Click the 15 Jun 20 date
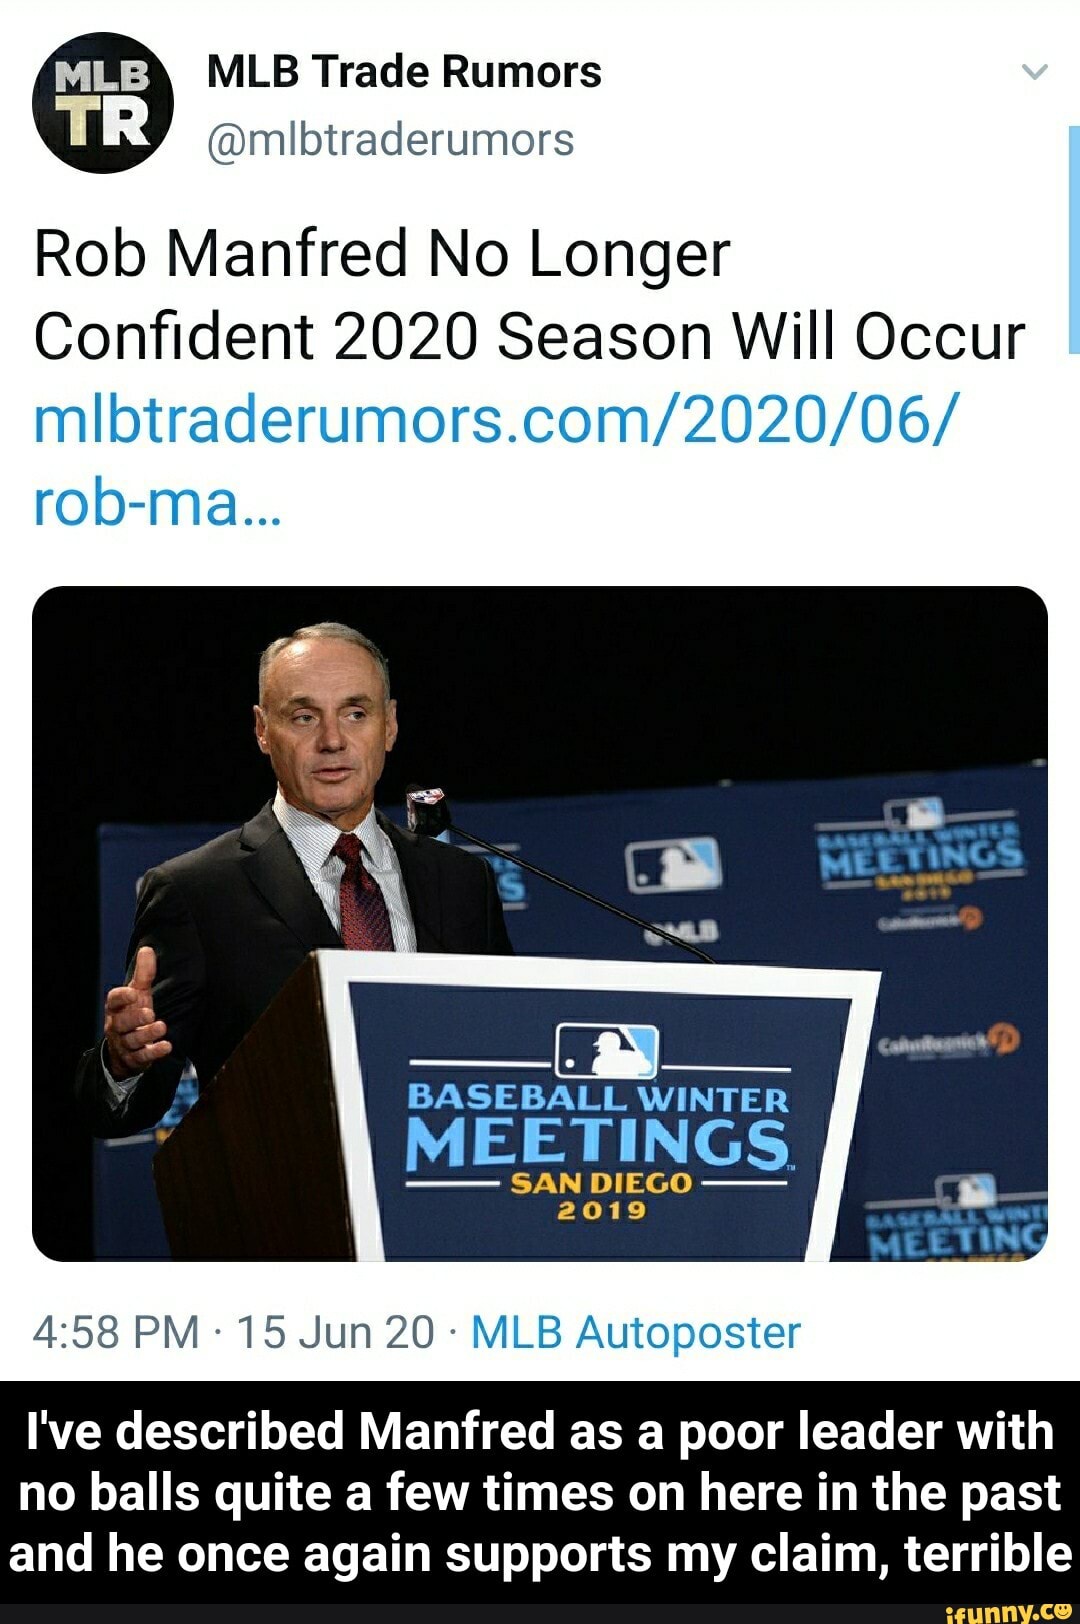This screenshot has width=1080, height=1624. click(x=335, y=1332)
